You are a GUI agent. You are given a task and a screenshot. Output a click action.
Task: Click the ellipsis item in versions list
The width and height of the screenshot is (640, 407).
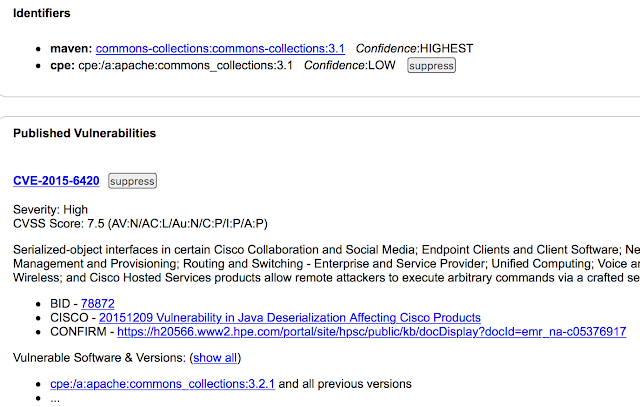55,399
